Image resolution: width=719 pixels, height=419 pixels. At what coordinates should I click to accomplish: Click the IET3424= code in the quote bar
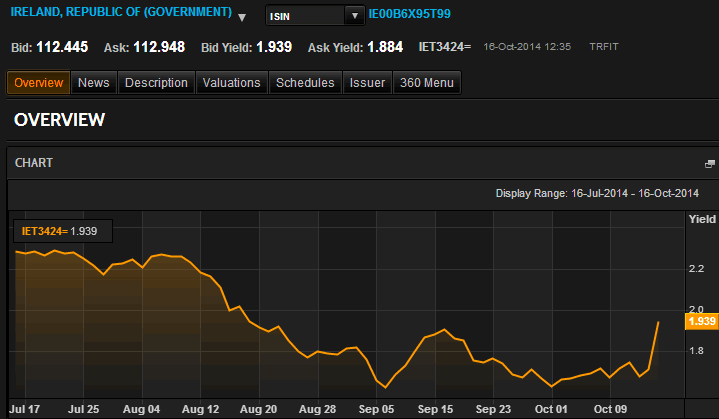coord(444,46)
